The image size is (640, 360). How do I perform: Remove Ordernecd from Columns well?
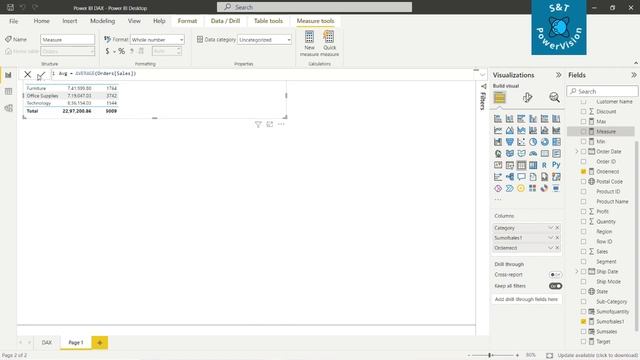pos(557,248)
